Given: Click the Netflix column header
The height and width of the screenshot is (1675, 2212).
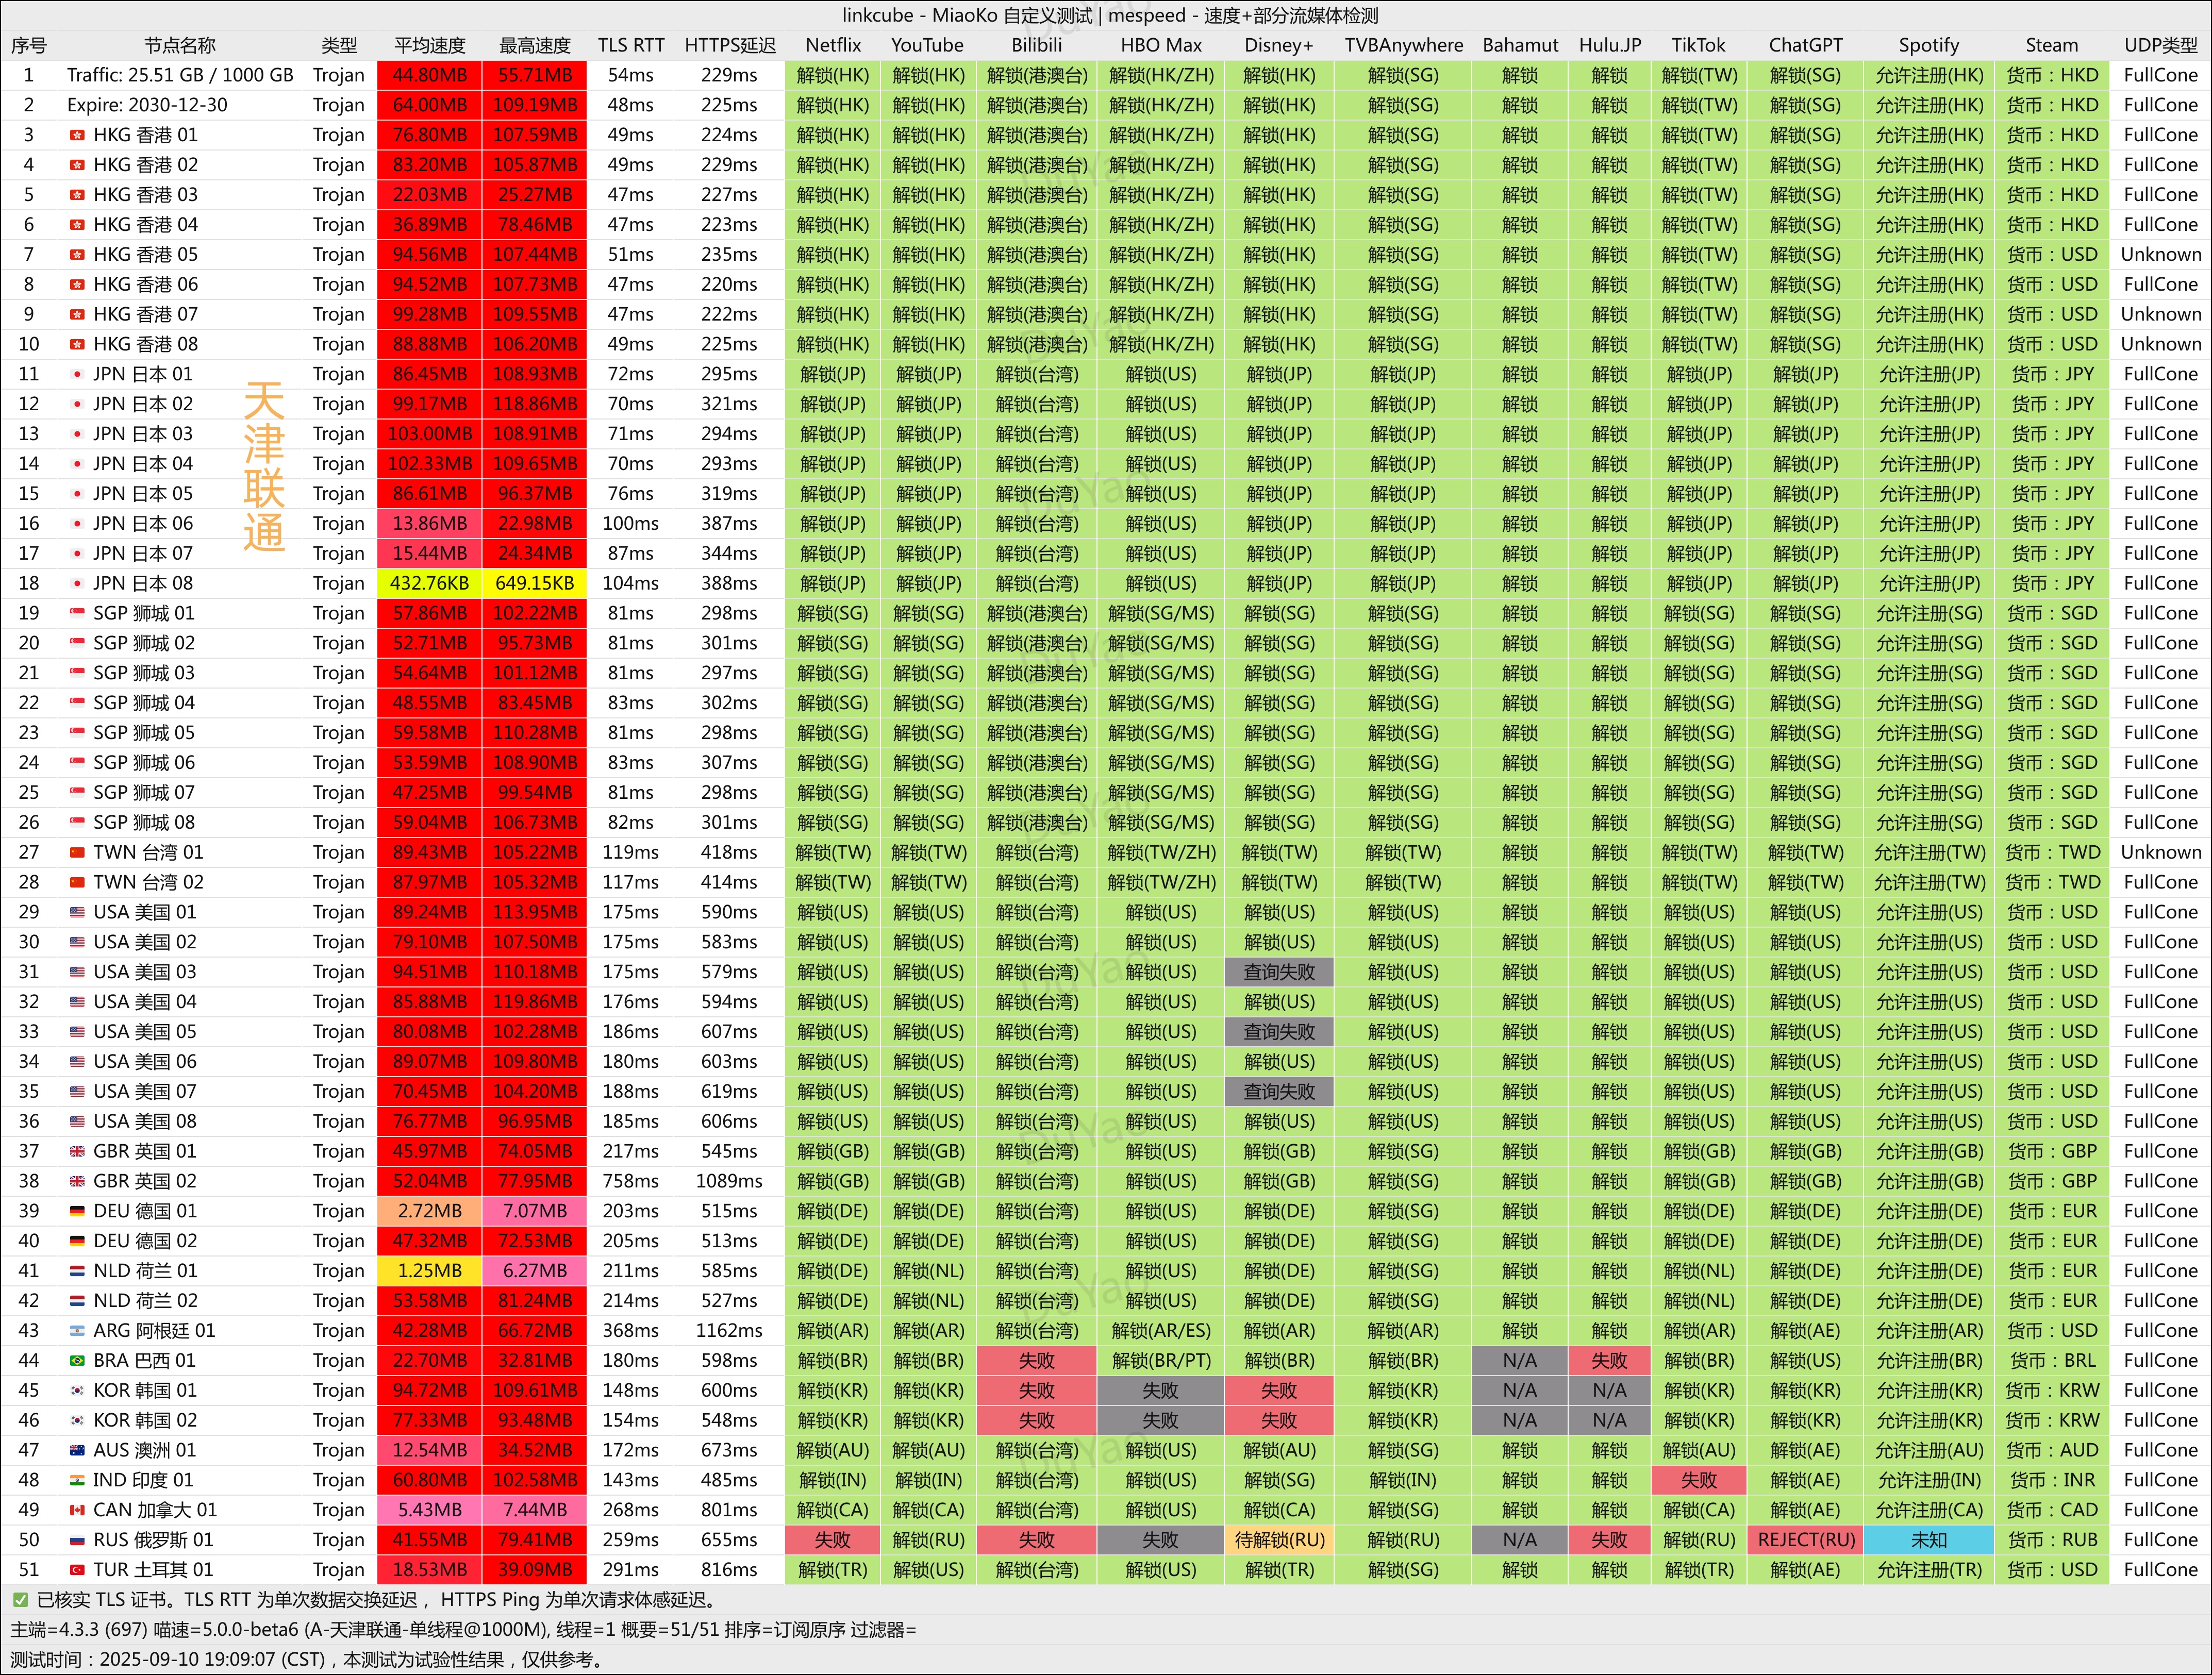Looking at the screenshot, I should (x=833, y=45).
